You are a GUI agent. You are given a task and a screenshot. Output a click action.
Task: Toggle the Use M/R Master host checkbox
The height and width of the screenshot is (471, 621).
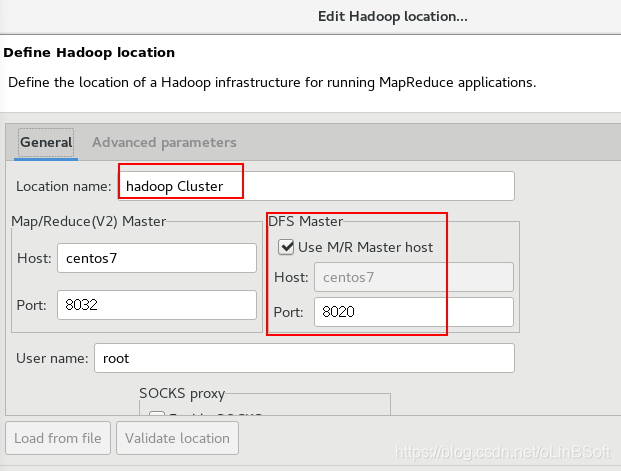286,247
